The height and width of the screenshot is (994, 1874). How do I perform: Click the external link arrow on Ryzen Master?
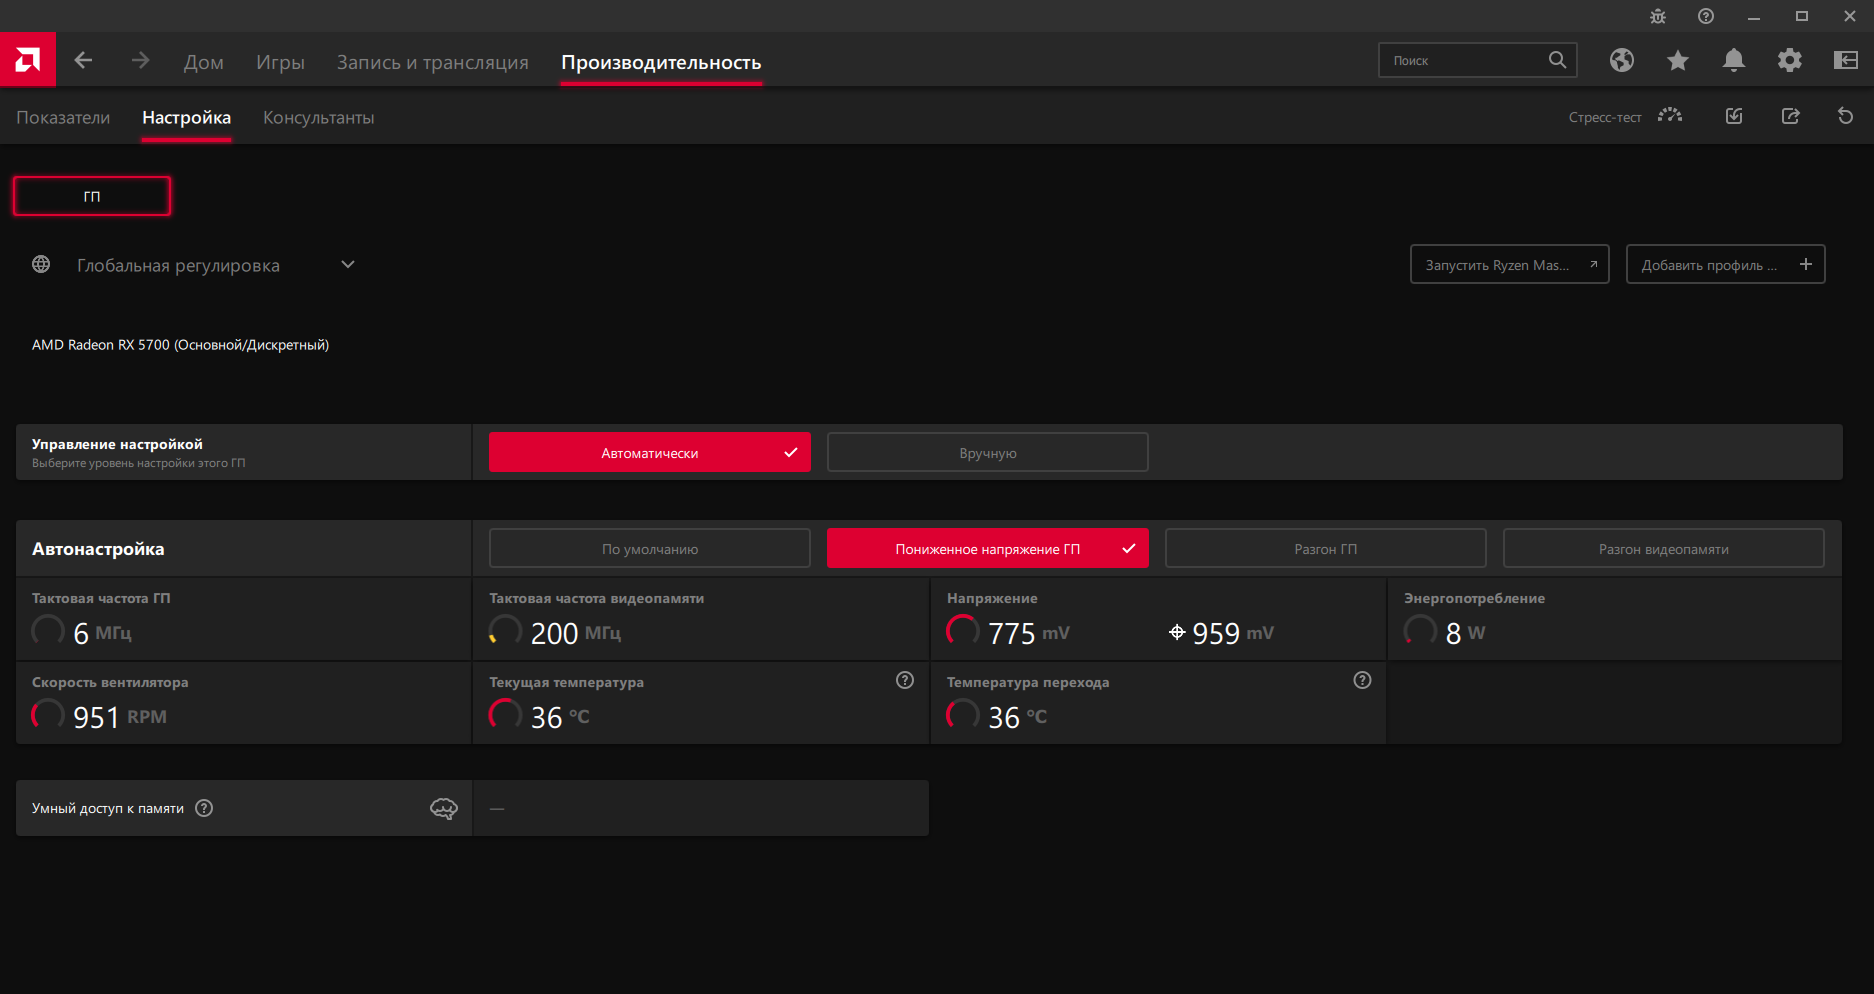pos(1593,264)
